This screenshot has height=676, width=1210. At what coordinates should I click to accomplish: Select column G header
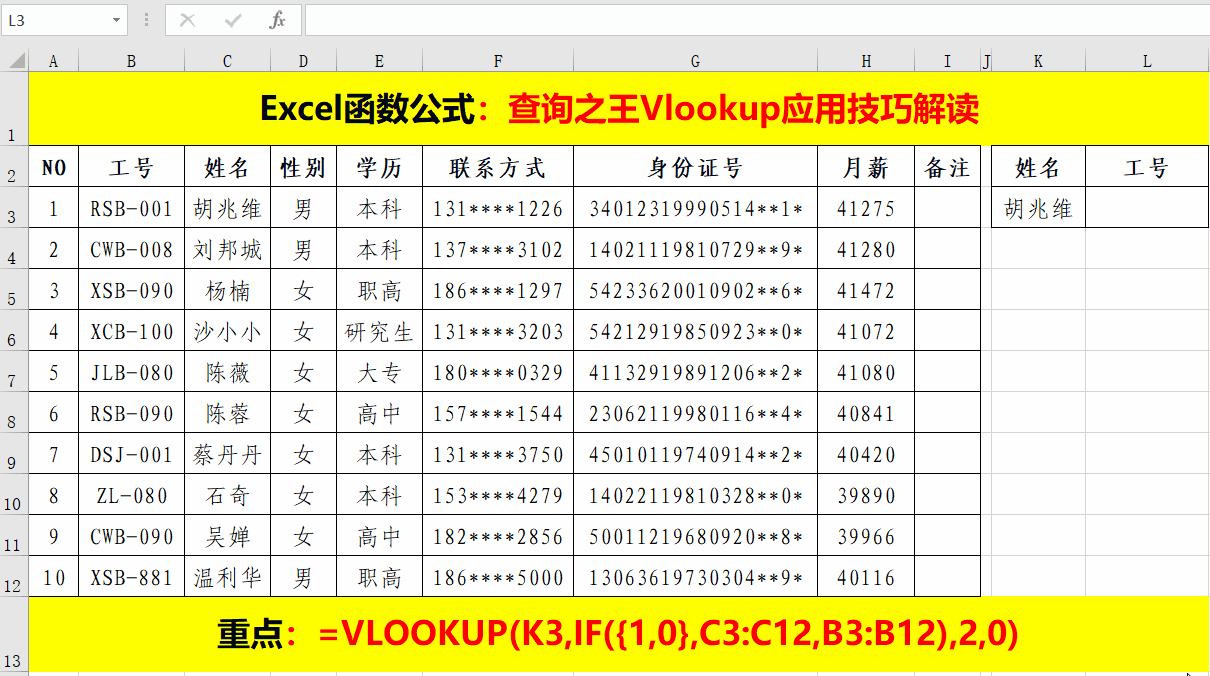(x=696, y=62)
